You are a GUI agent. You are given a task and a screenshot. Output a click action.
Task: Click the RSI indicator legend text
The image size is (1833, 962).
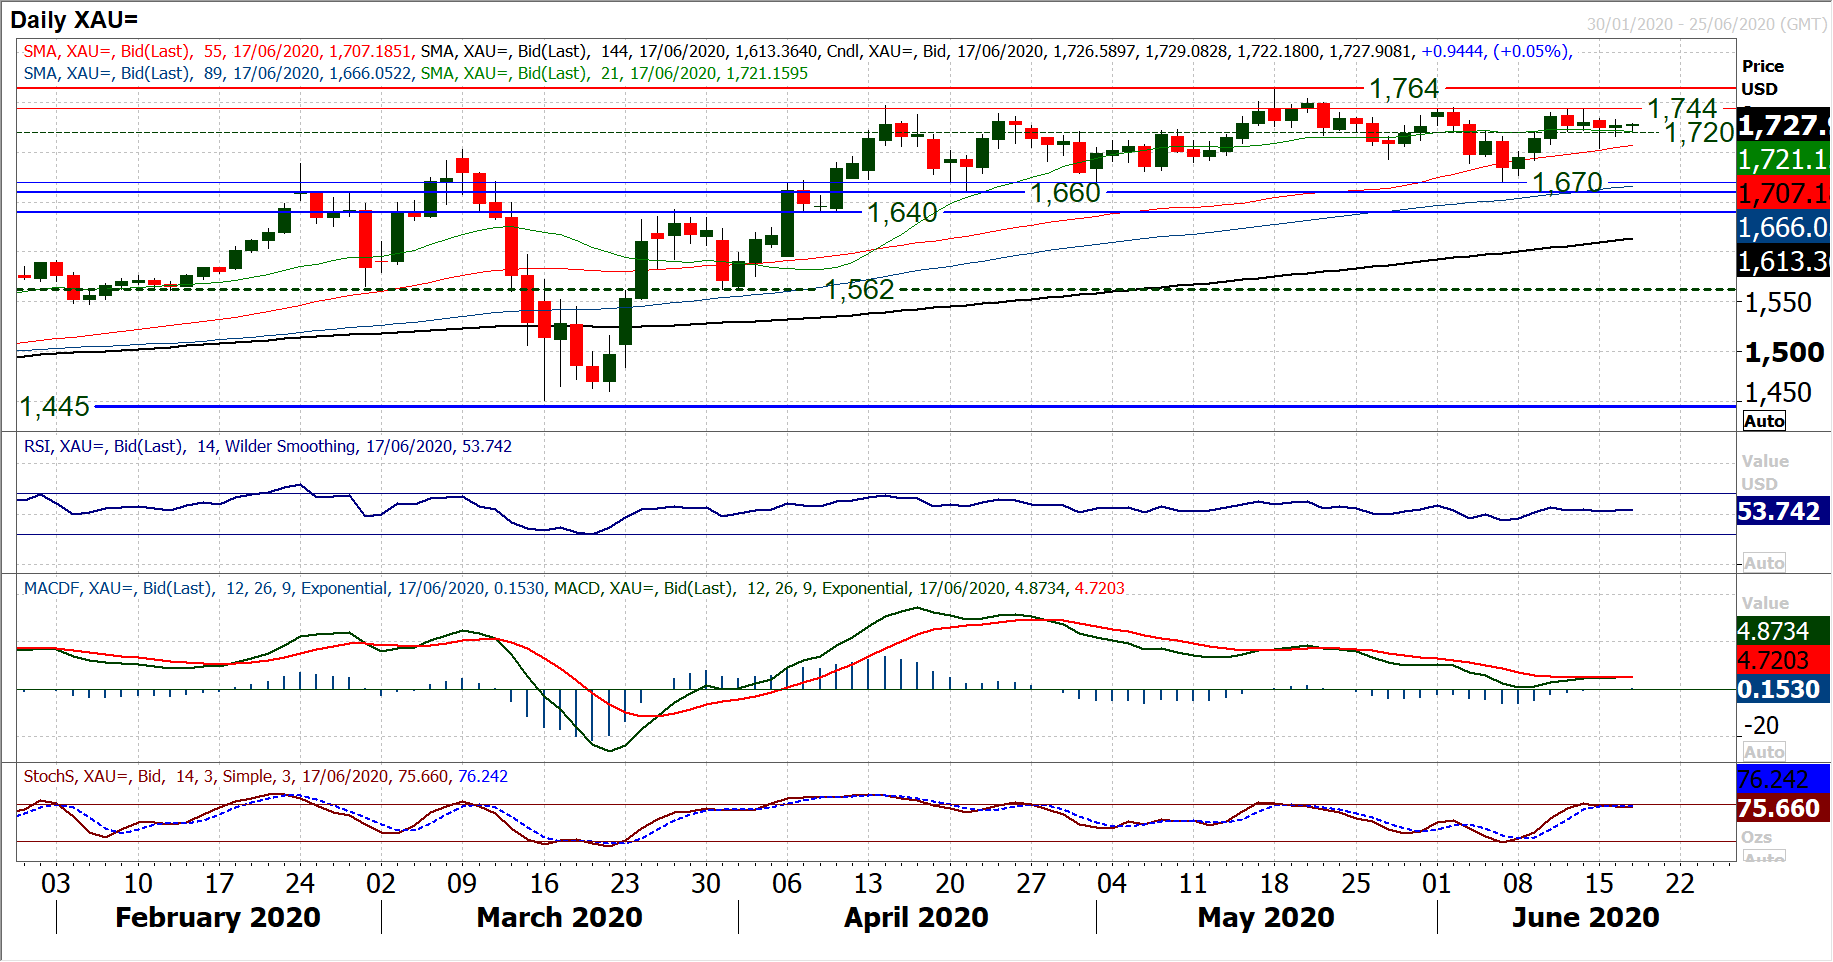coord(267,446)
